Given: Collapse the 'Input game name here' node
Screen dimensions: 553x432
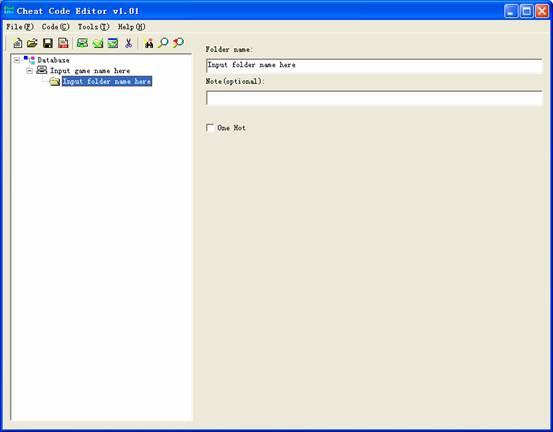Looking at the screenshot, I should pyautogui.click(x=30, y=71).
